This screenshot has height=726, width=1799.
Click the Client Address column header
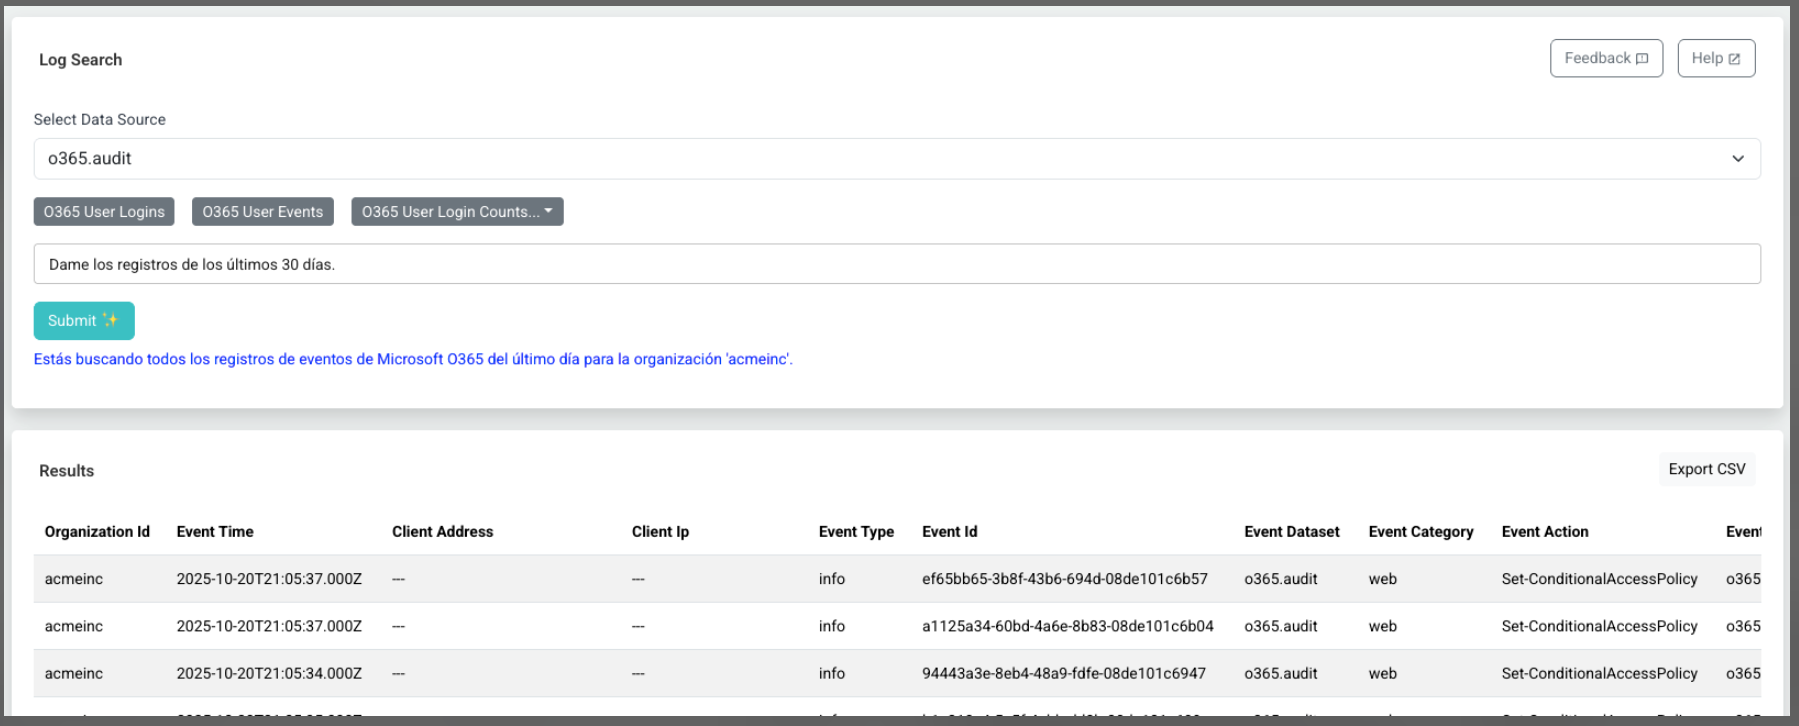click(442, 532)
